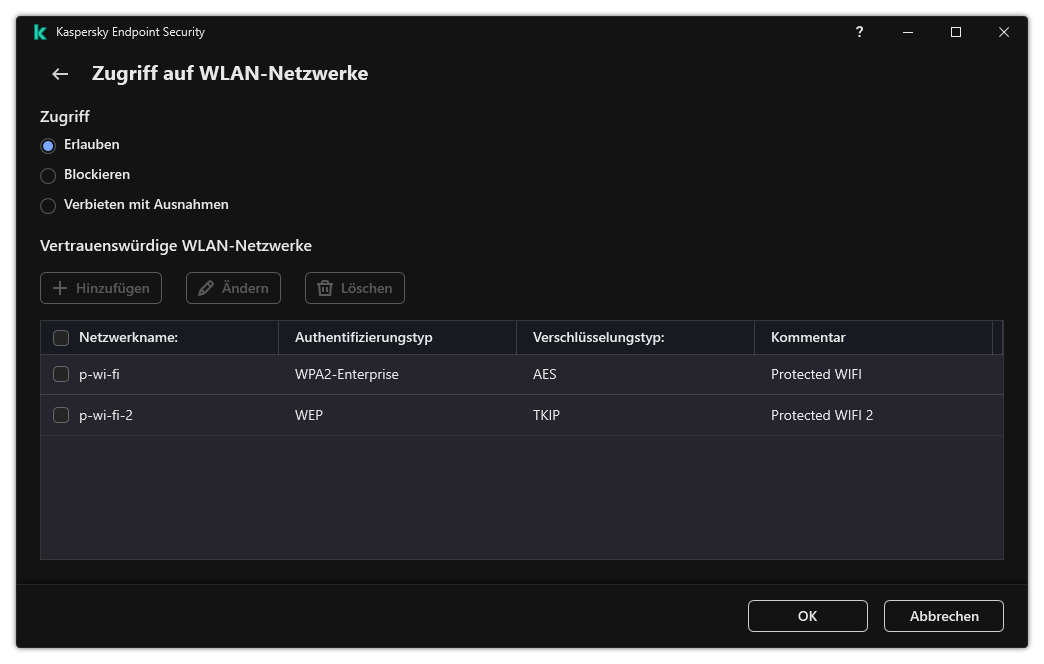Check the p-wi-fi network checkbox
The image size is (1044, 664).
[x=61, y=374]
